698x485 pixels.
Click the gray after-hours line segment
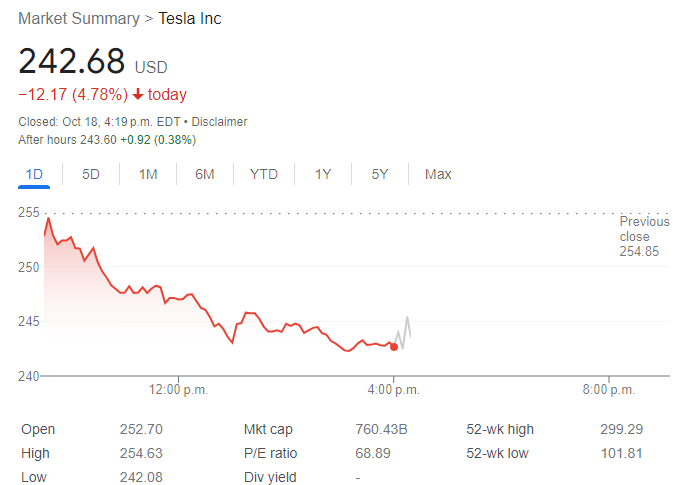(x=406, y=328)
